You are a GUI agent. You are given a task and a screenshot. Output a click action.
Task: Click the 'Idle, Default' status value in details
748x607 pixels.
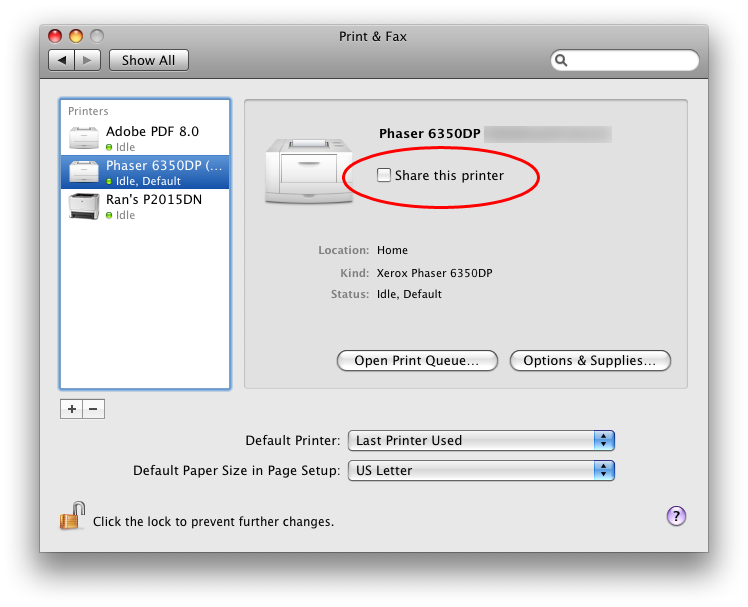coord(409,294)
